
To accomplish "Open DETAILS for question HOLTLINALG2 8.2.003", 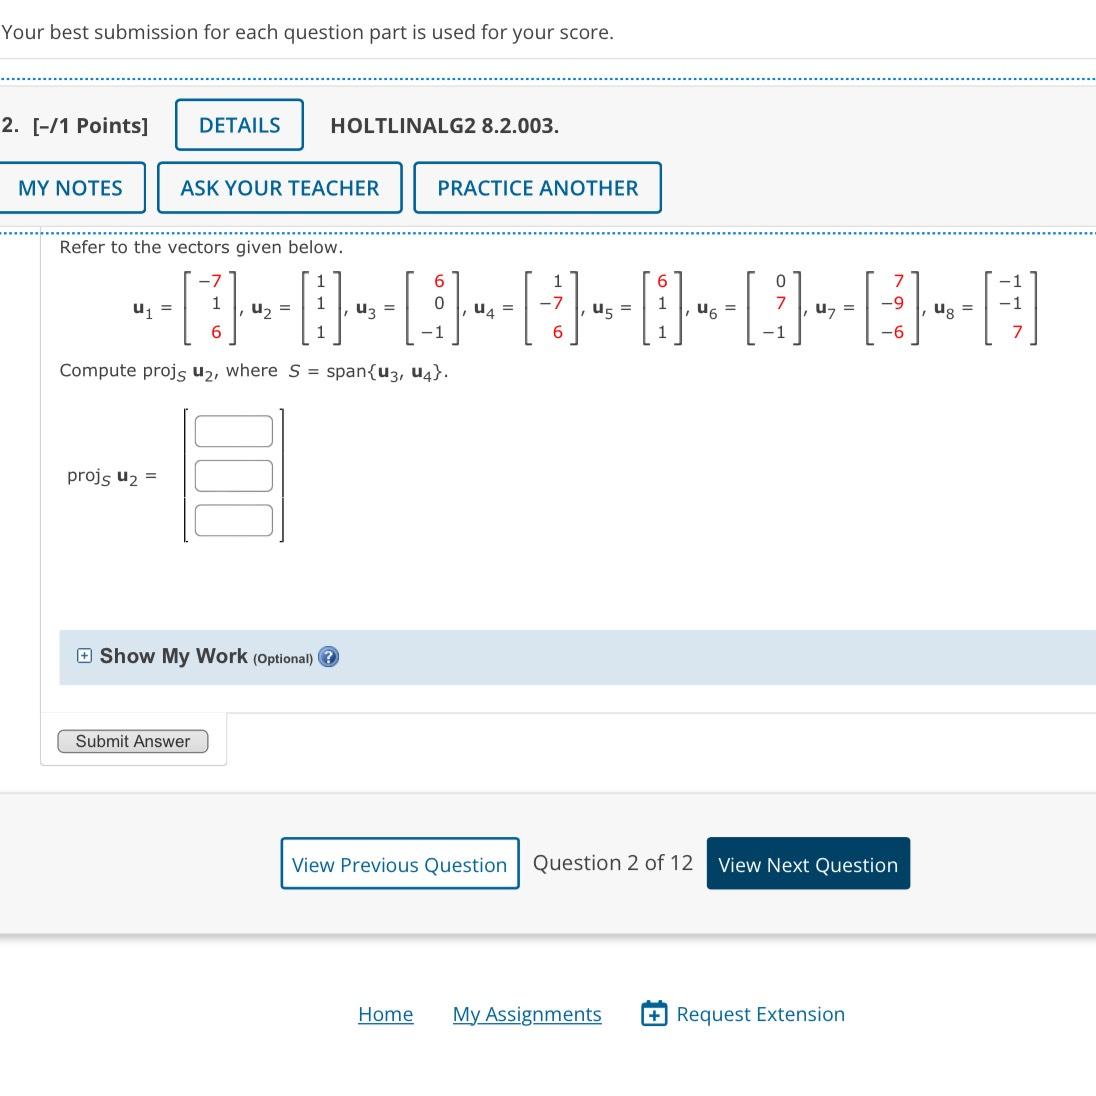I will 239,124.
